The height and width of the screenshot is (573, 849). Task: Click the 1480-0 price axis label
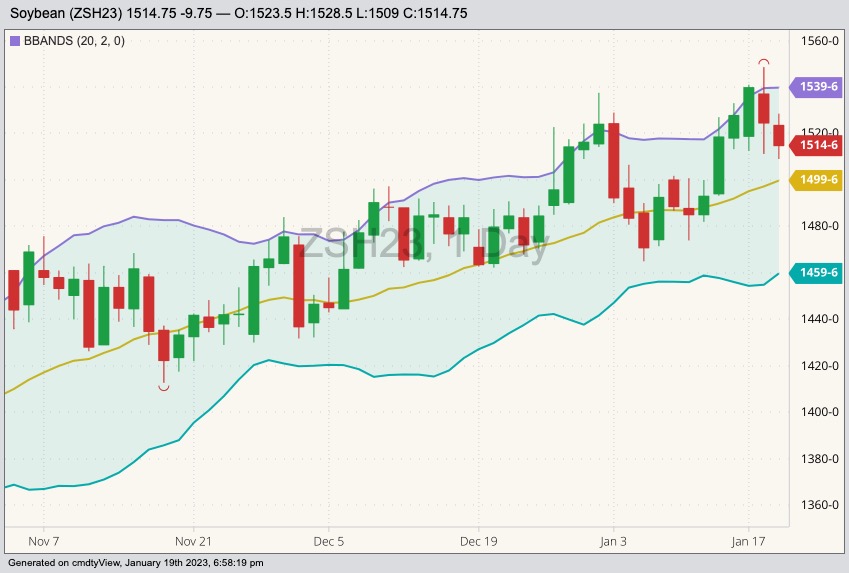click(x=820, y=226)
